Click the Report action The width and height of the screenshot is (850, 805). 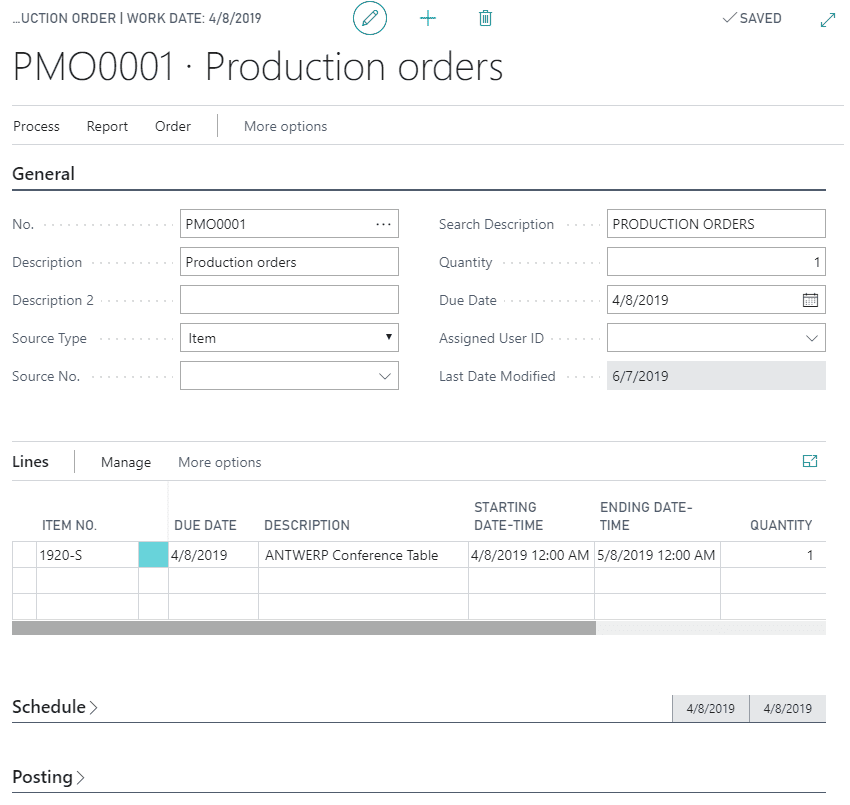click(107, 126)
